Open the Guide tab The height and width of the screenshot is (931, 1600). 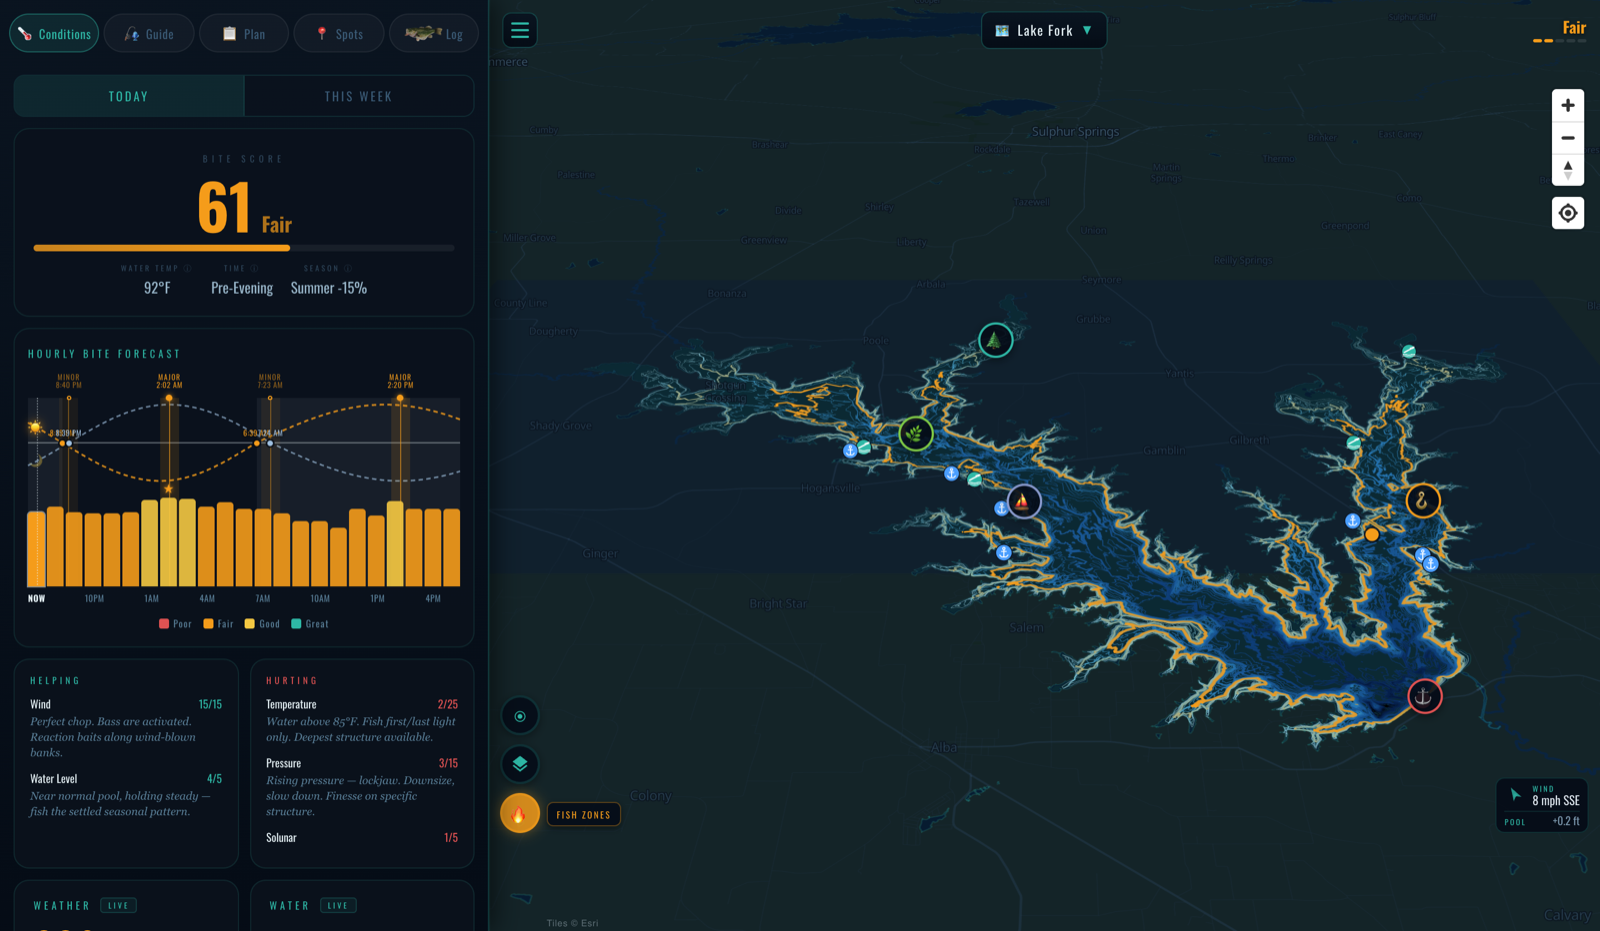pyautogui.click(x=149, y=34)
